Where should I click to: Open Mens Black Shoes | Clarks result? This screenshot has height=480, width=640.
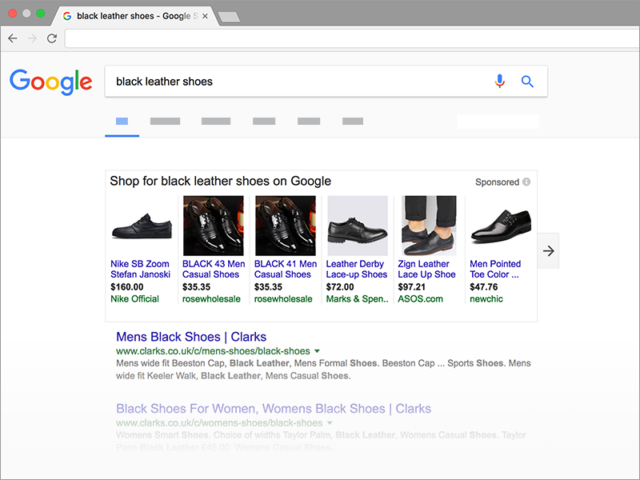(x=191, y=337)
